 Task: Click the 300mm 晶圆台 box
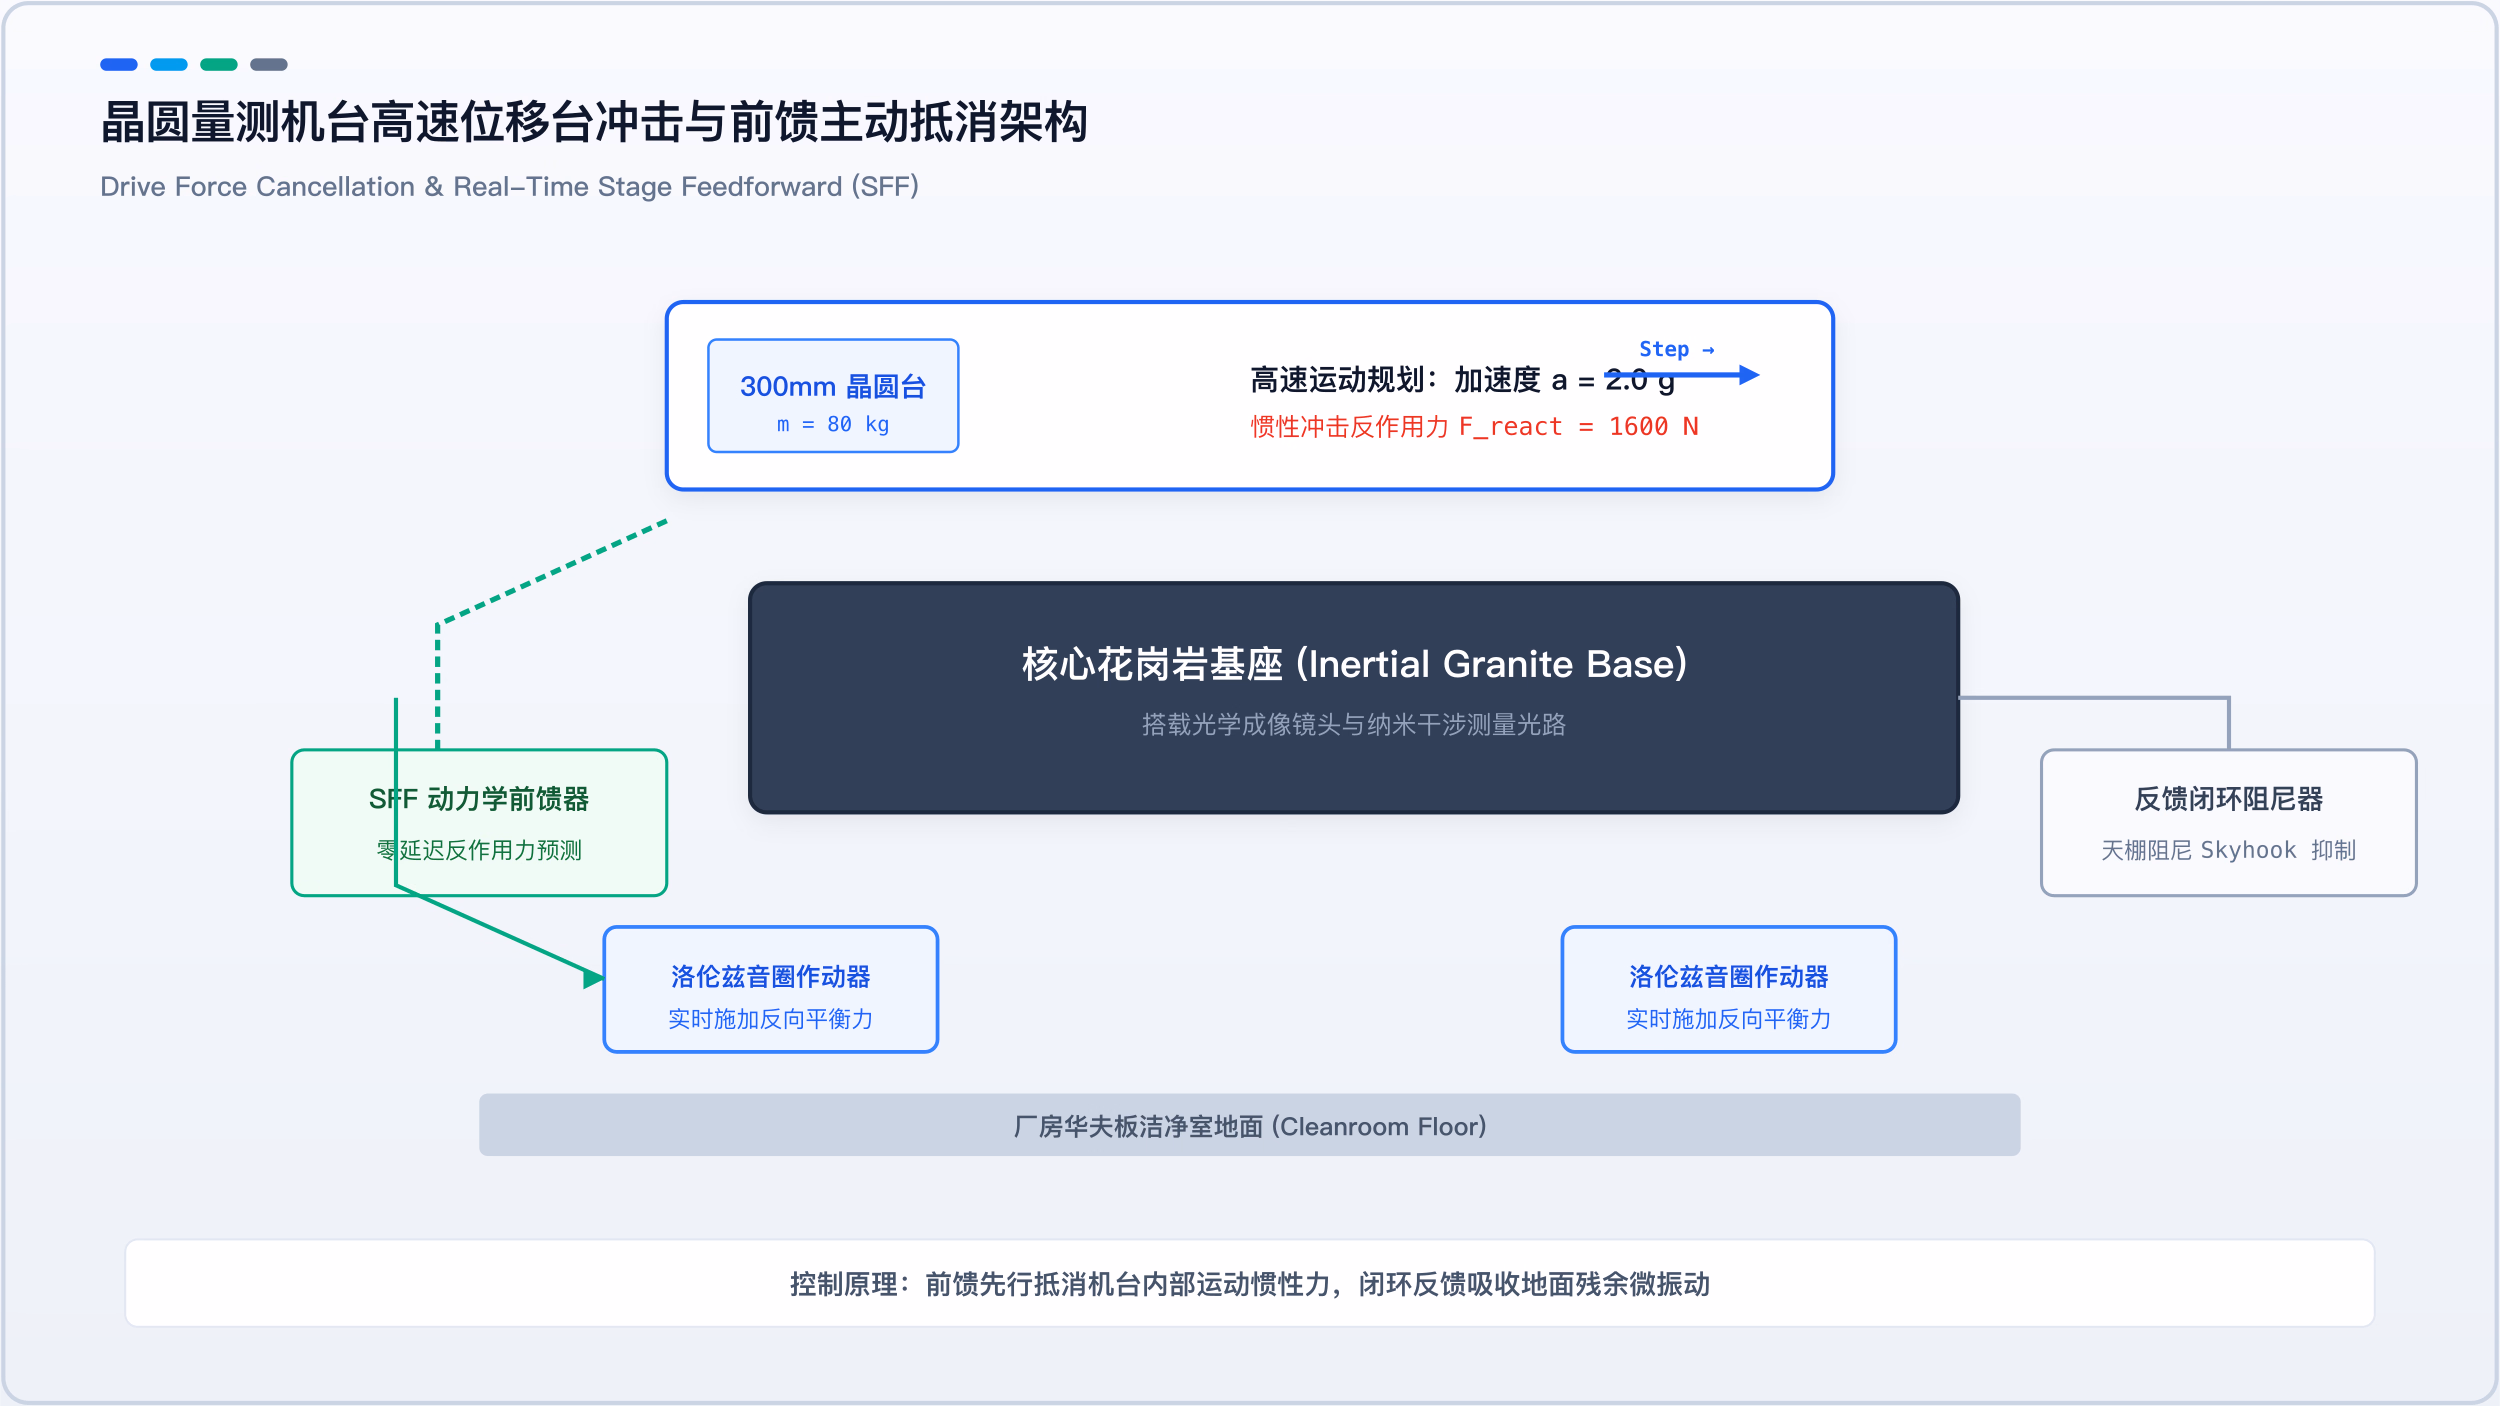pos(833,396)
